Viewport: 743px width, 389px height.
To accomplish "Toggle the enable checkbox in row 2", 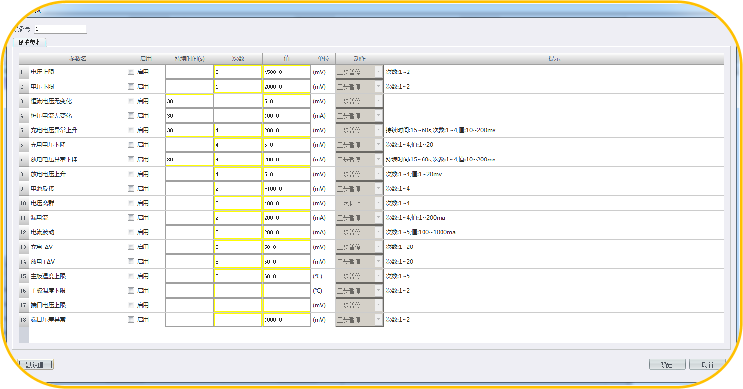I will [x=131, y=87].
